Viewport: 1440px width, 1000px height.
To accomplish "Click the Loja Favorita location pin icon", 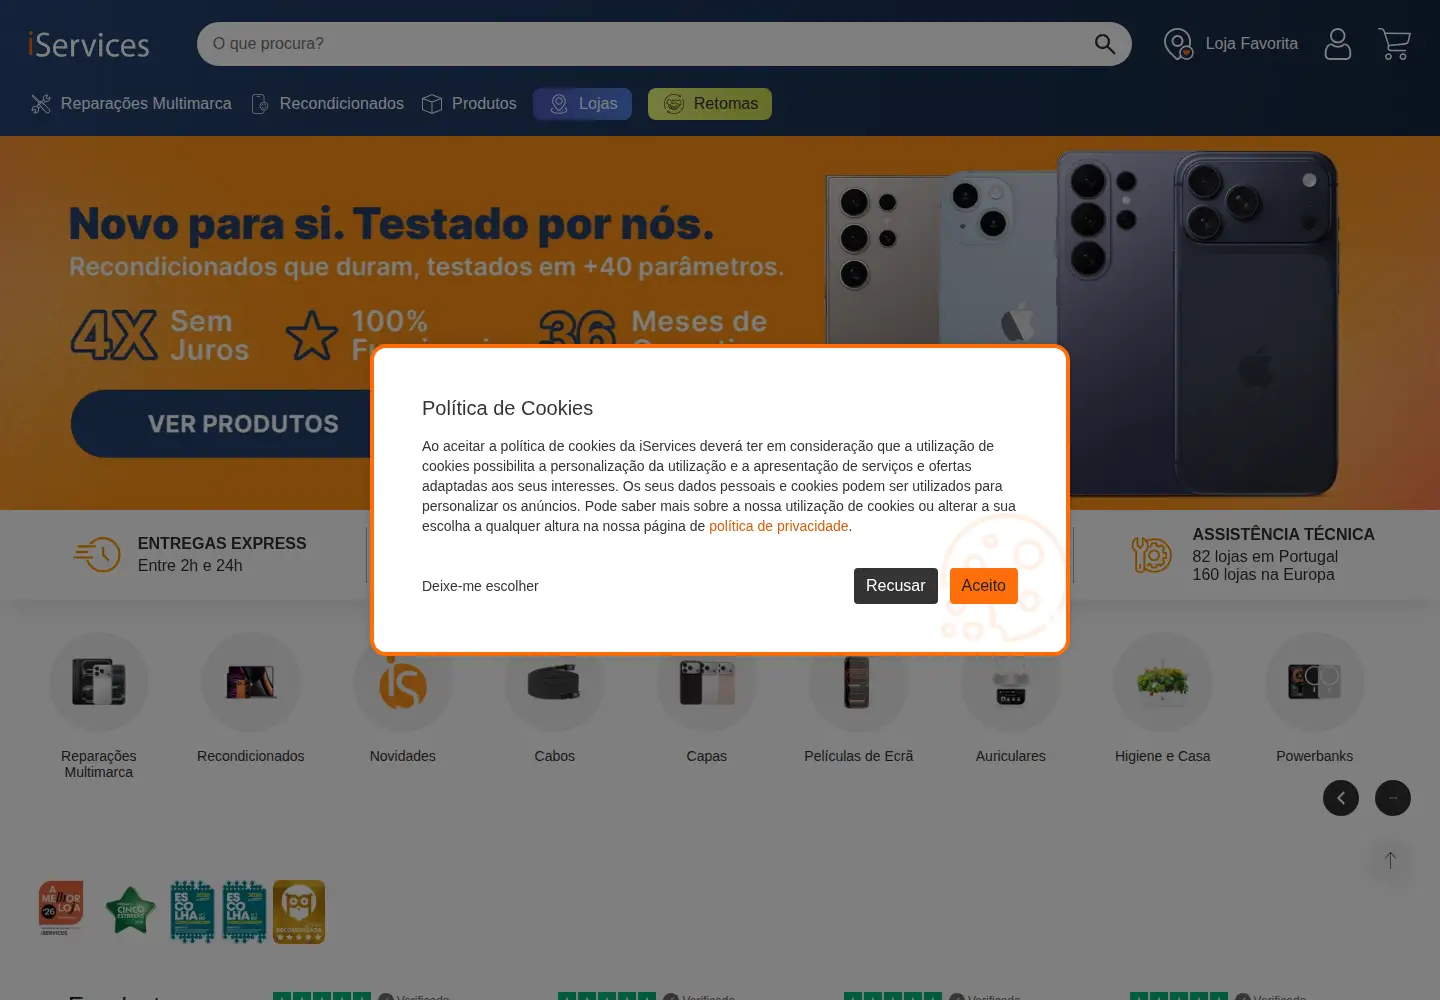I will tap(1179, 44).
